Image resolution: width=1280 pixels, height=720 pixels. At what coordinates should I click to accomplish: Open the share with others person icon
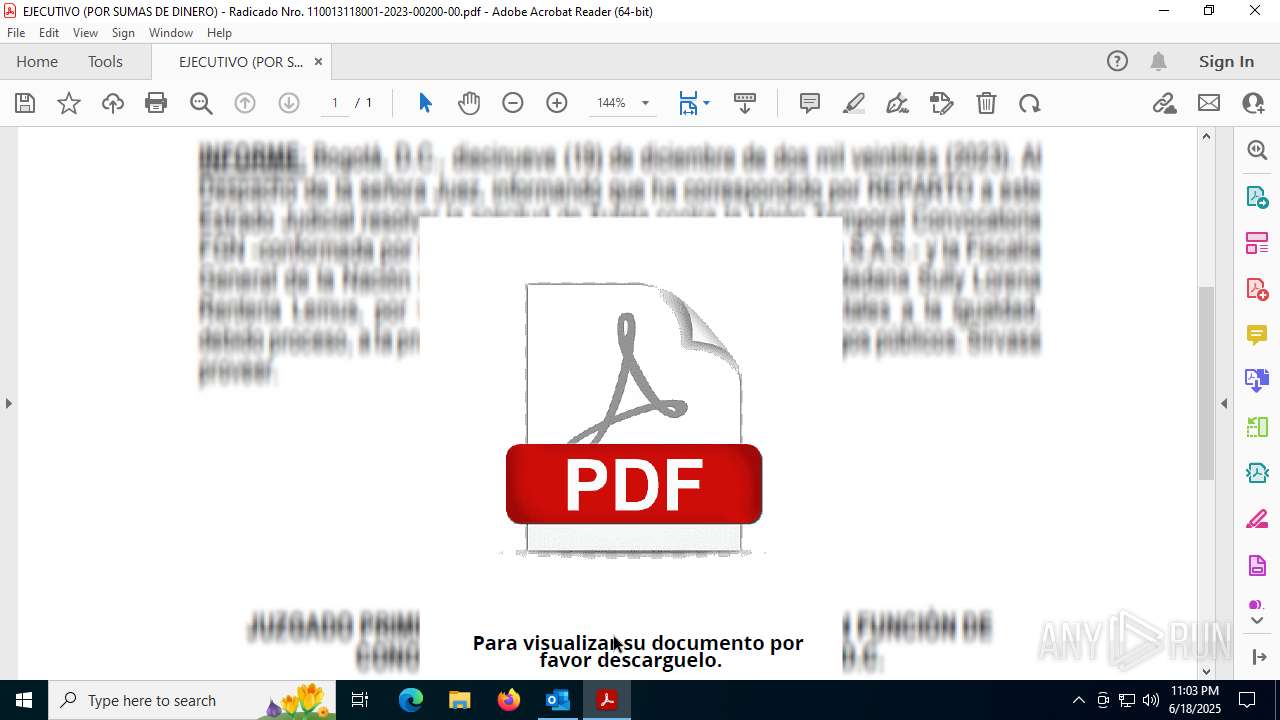pos(1253,103)
